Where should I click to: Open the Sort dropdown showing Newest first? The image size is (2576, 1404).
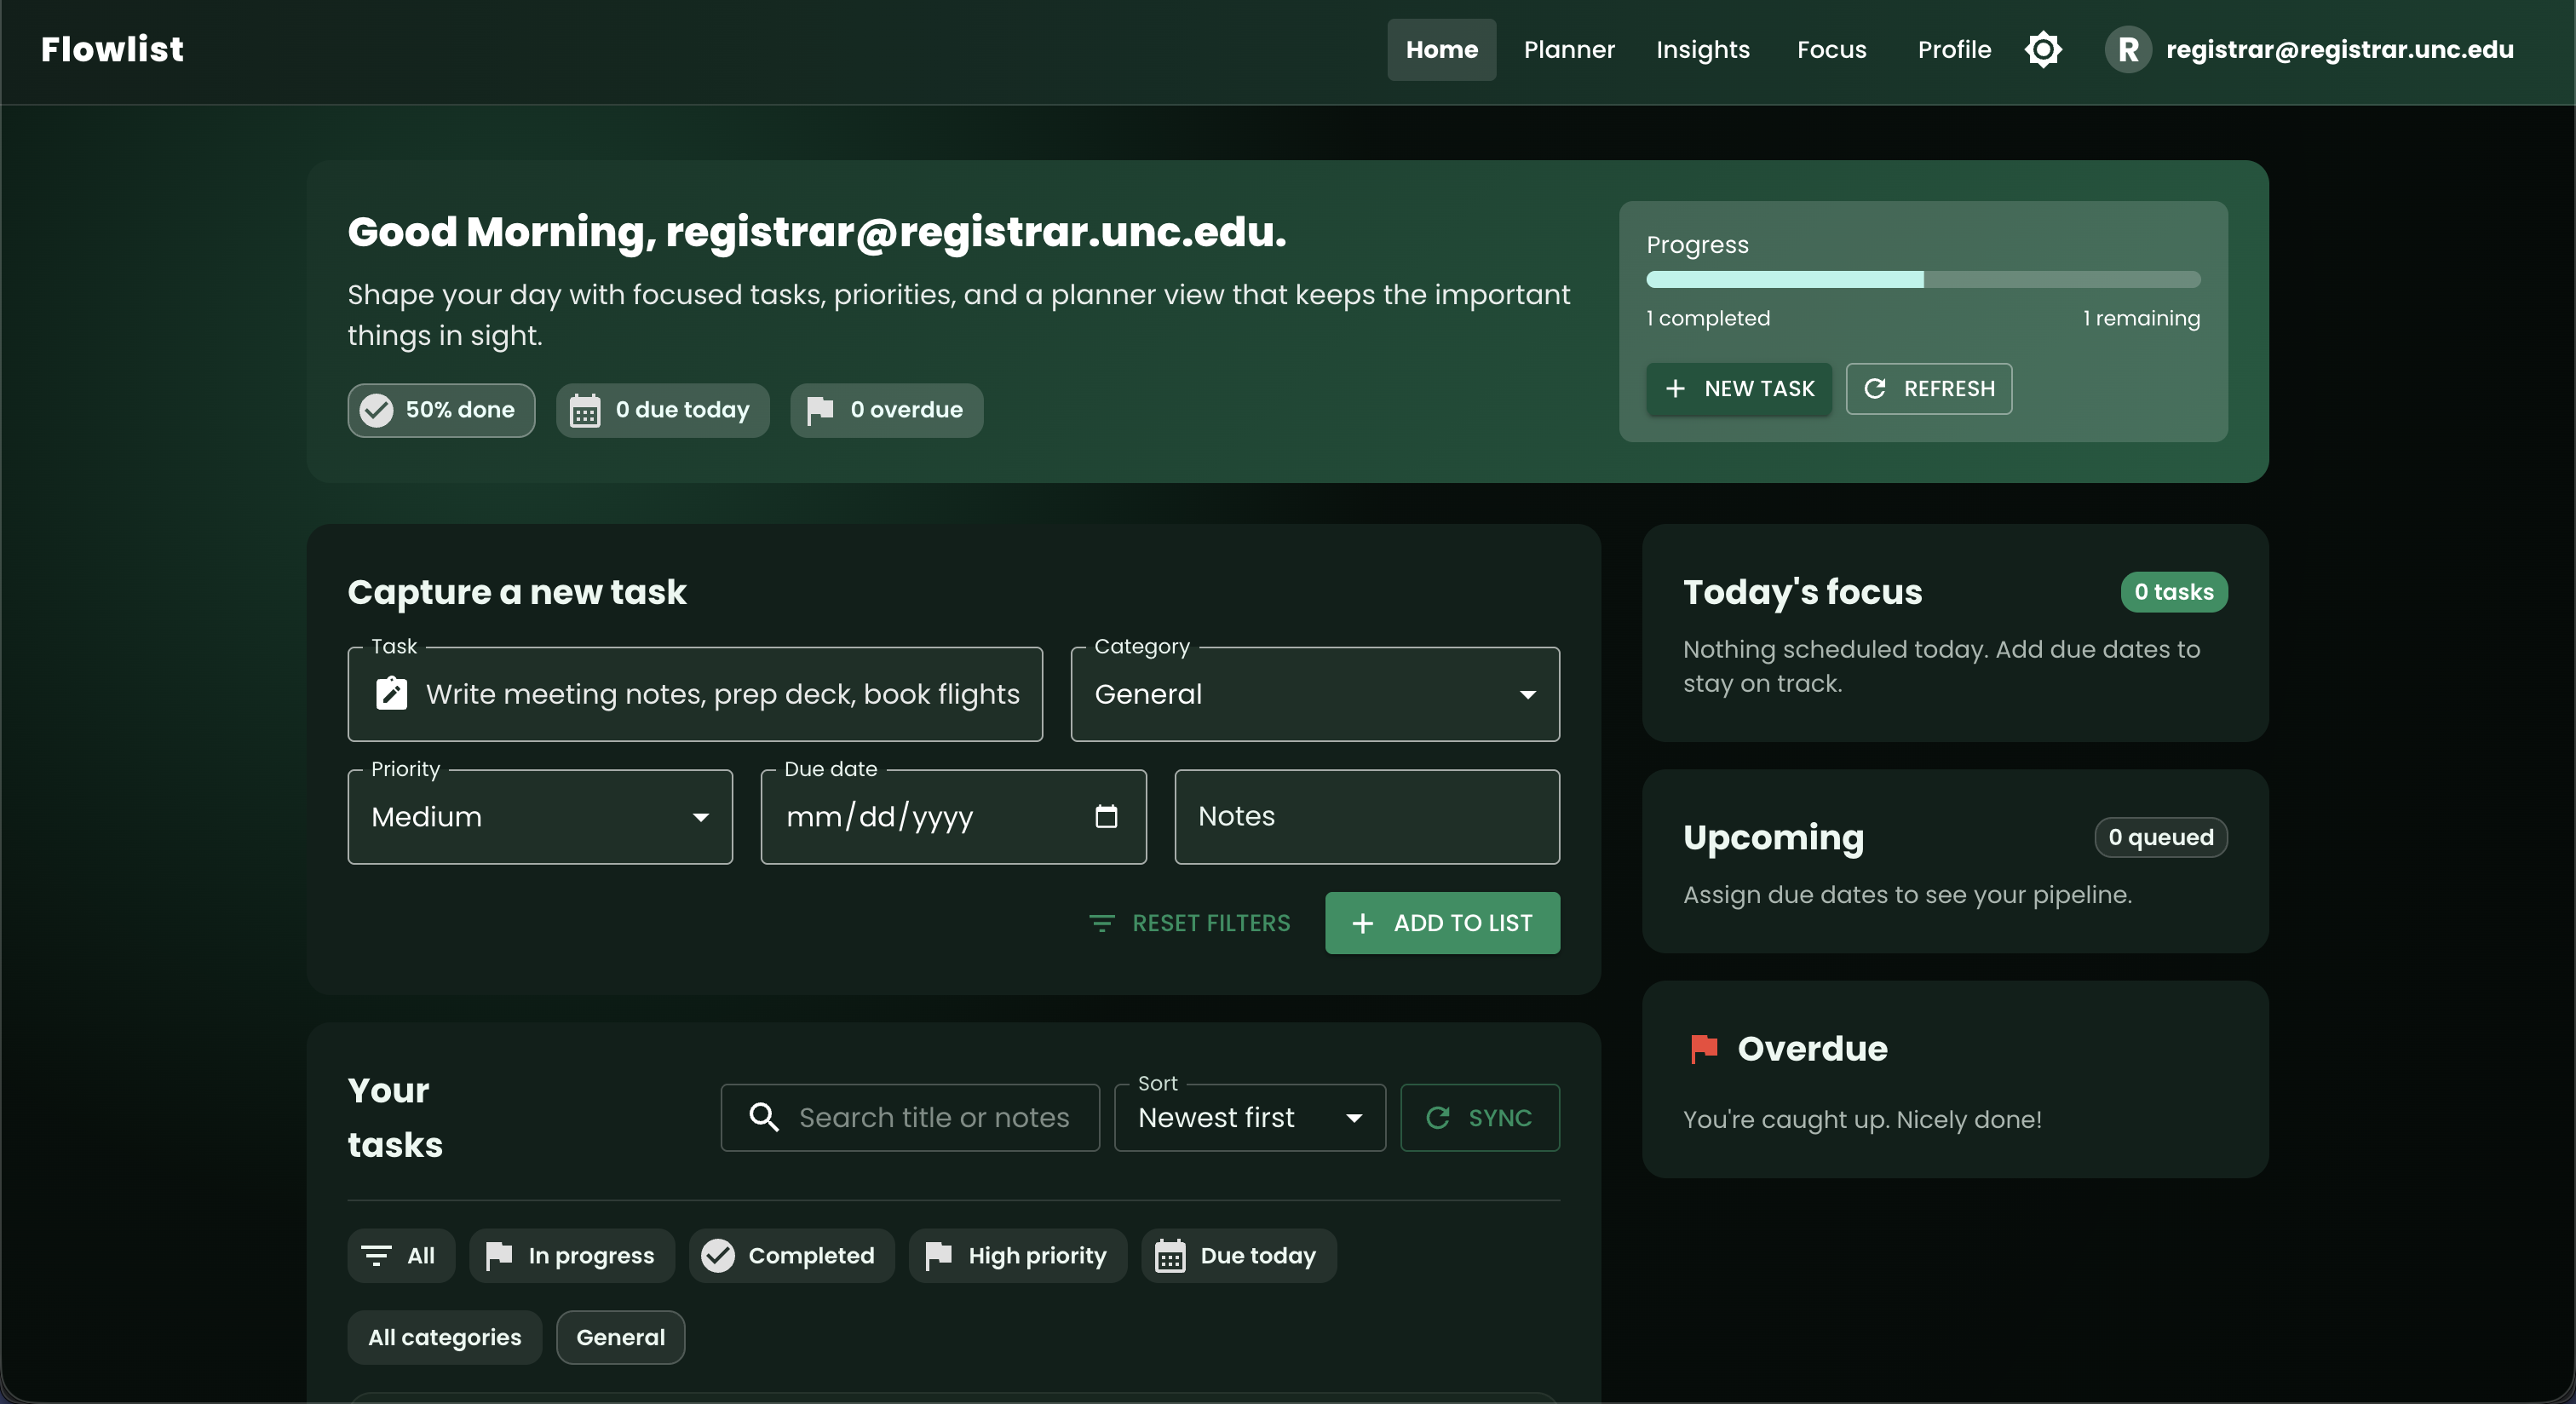[x=1249, y=1117]
